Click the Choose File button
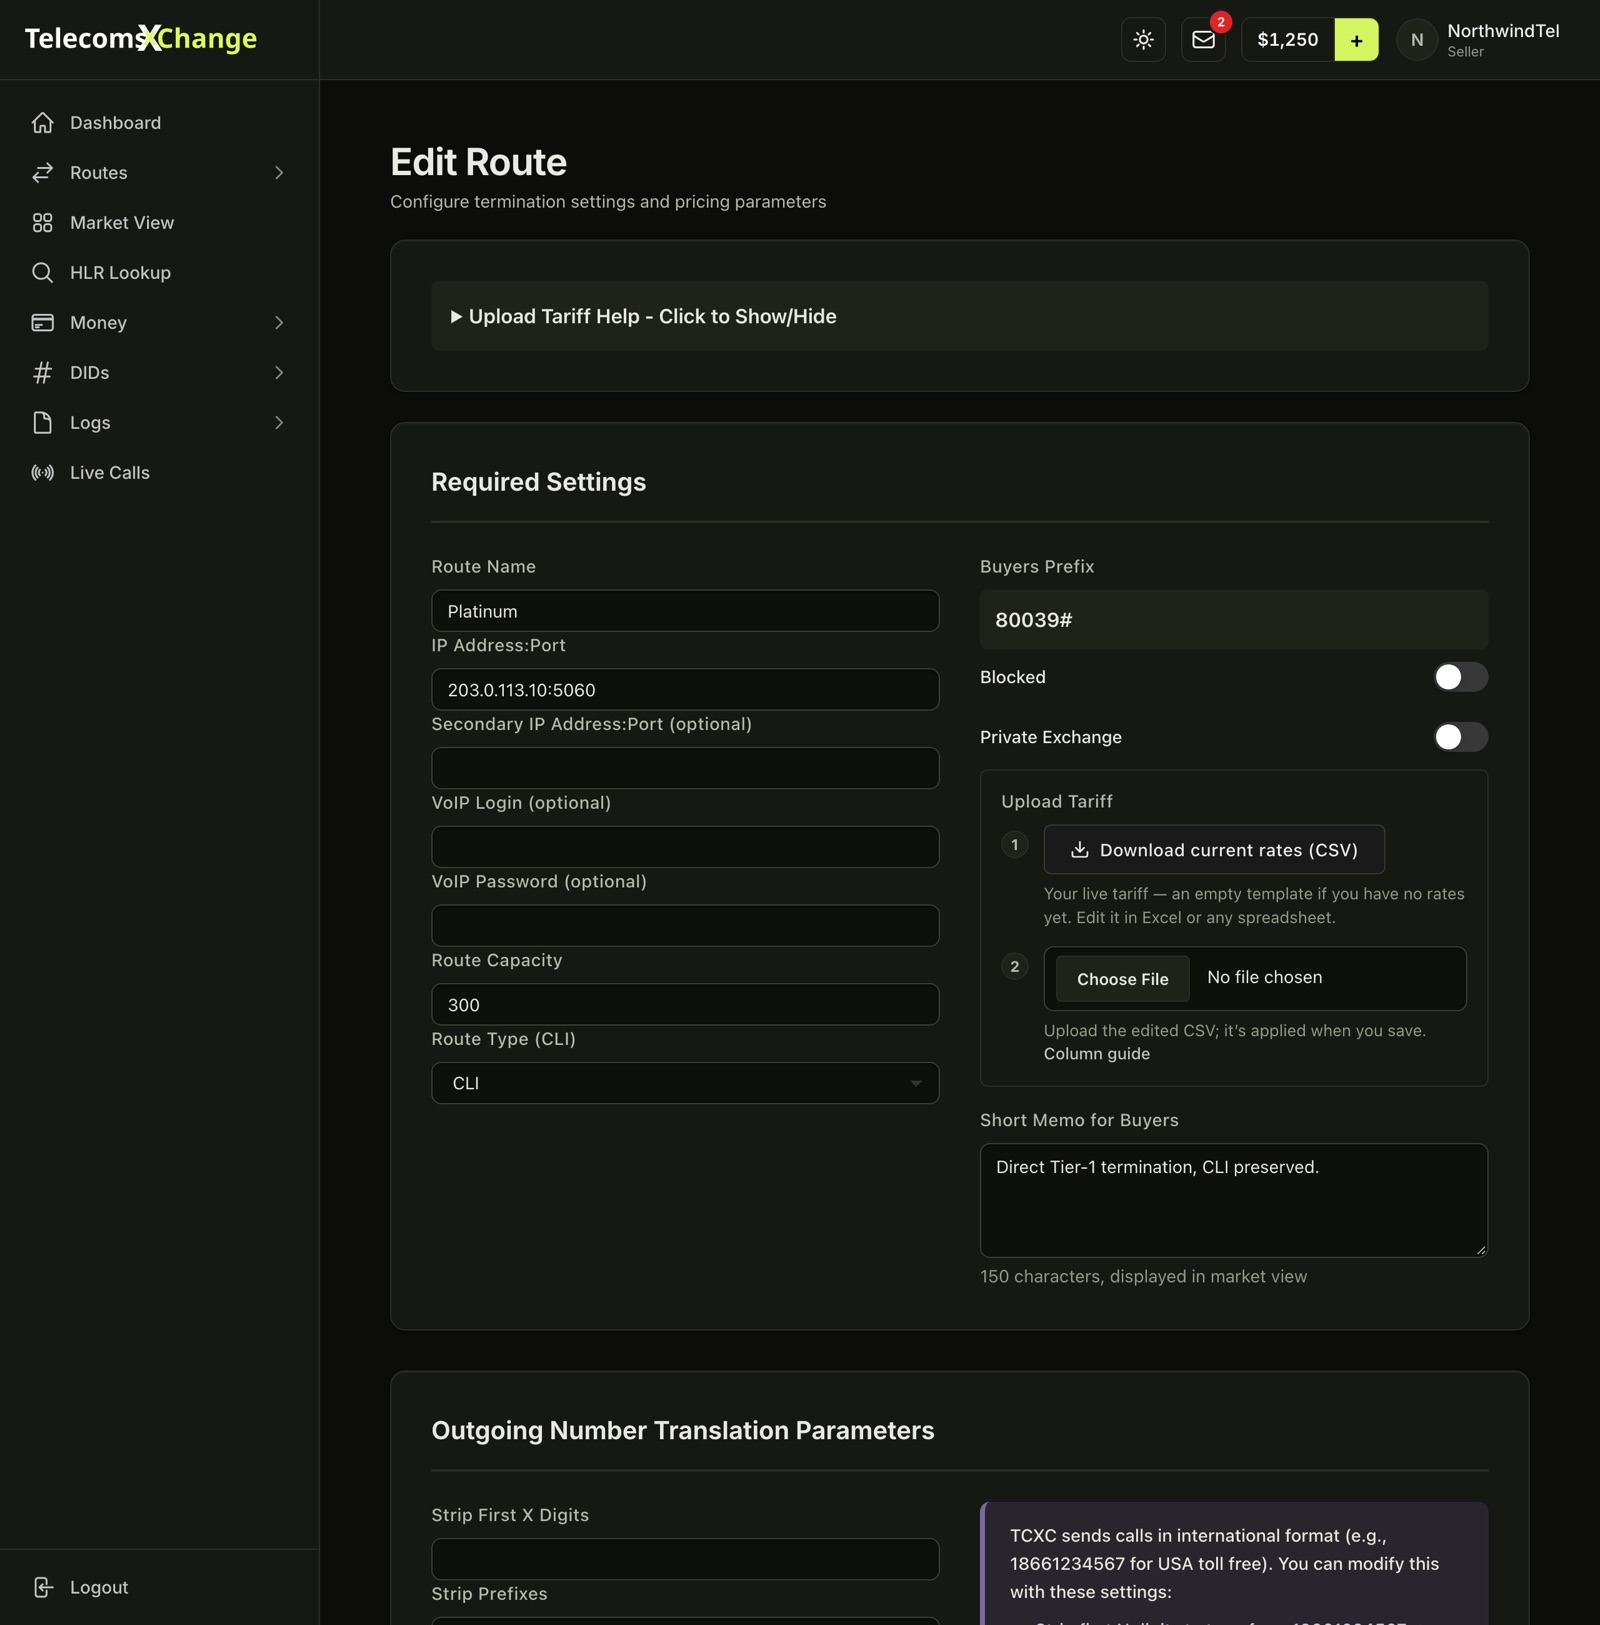This screenshot has height=1625, width=1600. (1122, 979)
